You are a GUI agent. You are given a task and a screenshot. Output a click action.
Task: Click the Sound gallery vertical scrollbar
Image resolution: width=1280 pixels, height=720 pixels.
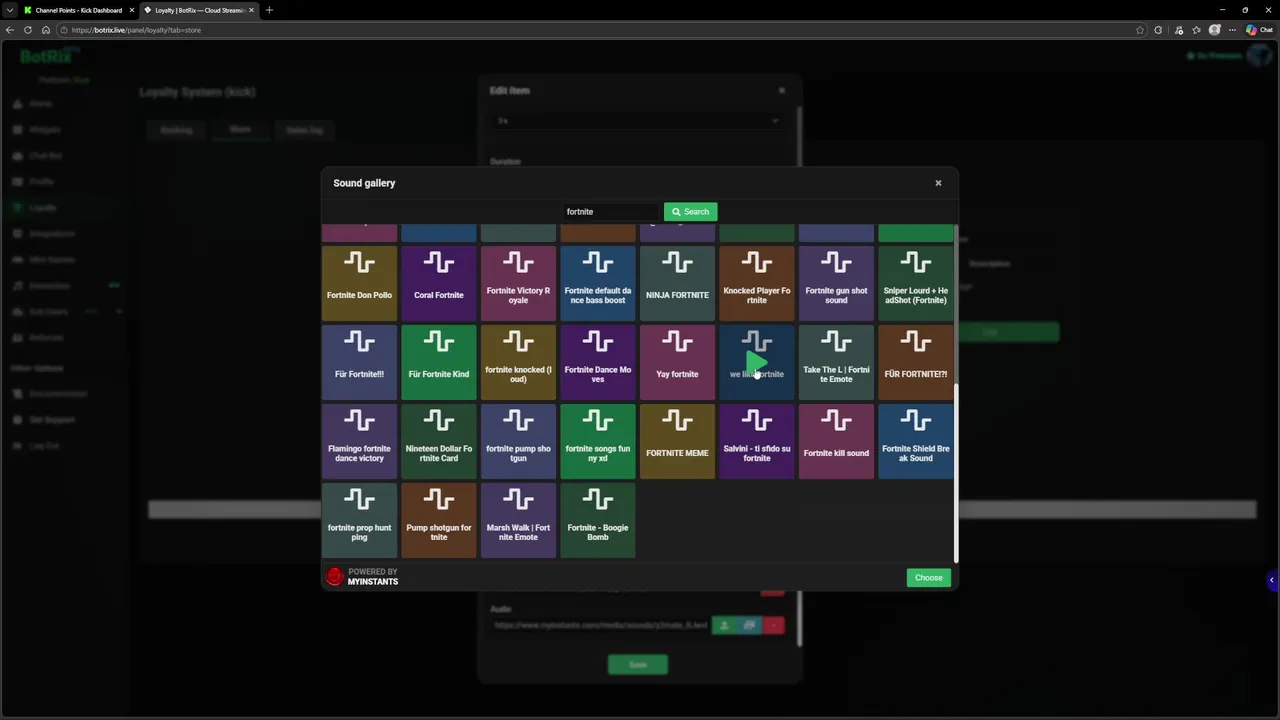click(x=956, y=472)
